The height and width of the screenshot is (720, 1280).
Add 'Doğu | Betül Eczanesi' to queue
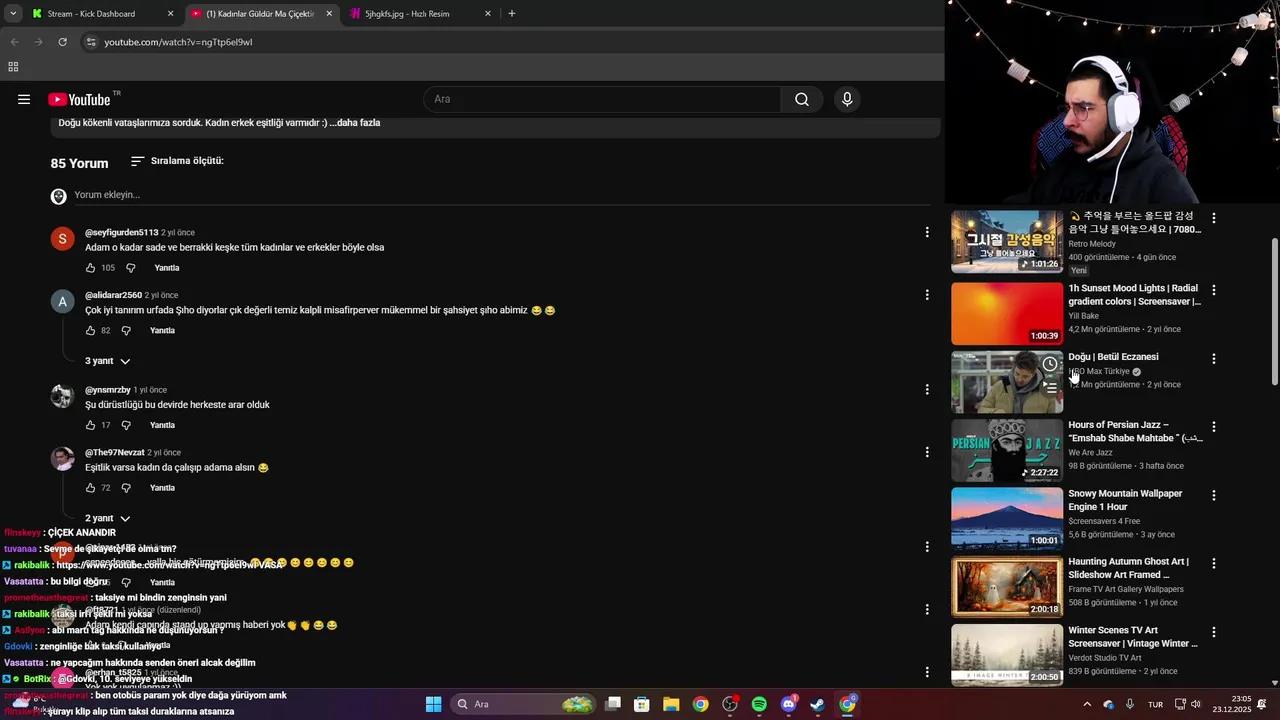[x=1049, y=387]
